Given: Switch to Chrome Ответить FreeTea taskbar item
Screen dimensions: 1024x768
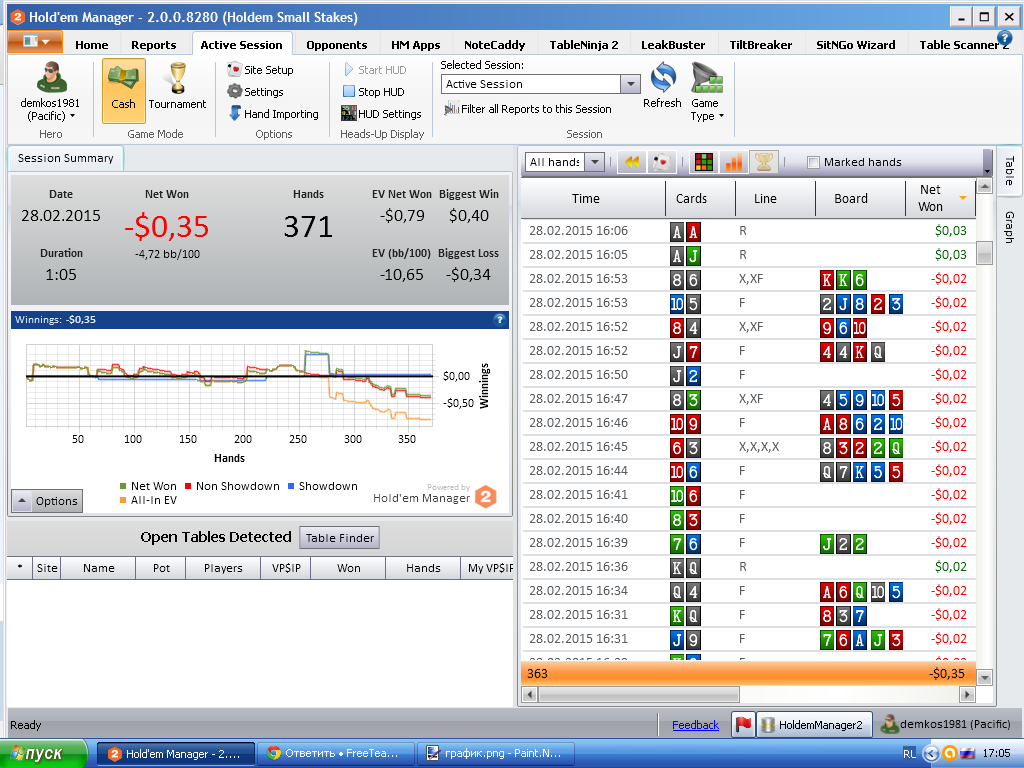Looking at the screenshot, I should pos(336,754).
